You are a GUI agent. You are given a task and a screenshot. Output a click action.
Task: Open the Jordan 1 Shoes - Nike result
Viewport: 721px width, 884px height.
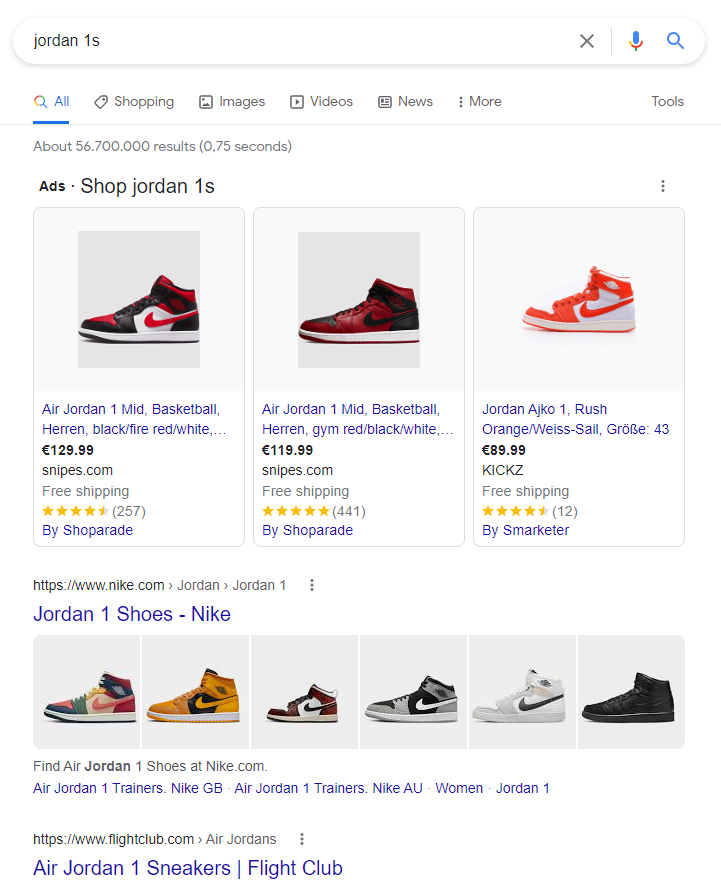click(x=132, y=614)
